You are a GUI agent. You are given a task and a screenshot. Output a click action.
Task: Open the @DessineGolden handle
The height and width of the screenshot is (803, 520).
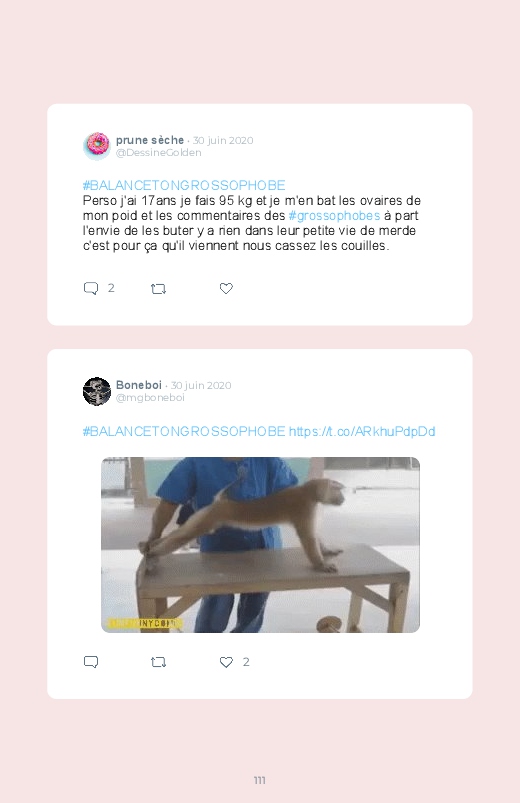[x=158, y=153]
